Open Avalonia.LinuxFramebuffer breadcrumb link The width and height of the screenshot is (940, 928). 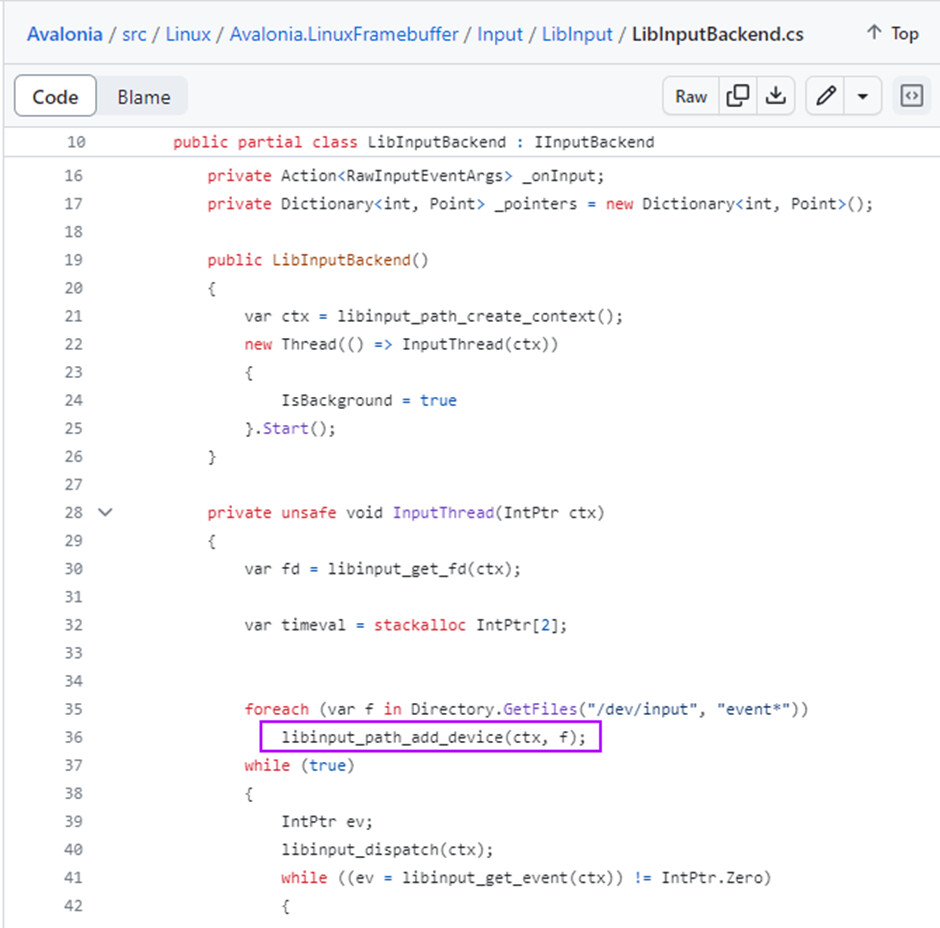point(343,34)
